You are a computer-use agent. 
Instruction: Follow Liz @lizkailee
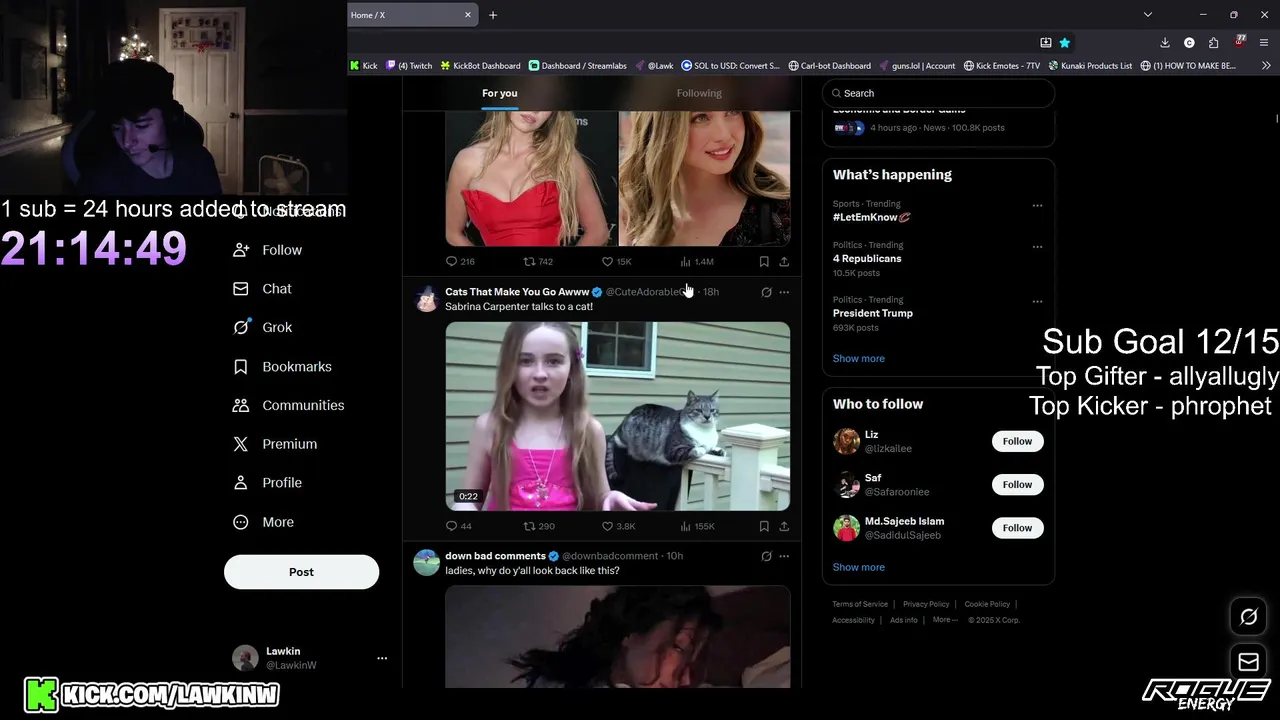coord(1017,441)
